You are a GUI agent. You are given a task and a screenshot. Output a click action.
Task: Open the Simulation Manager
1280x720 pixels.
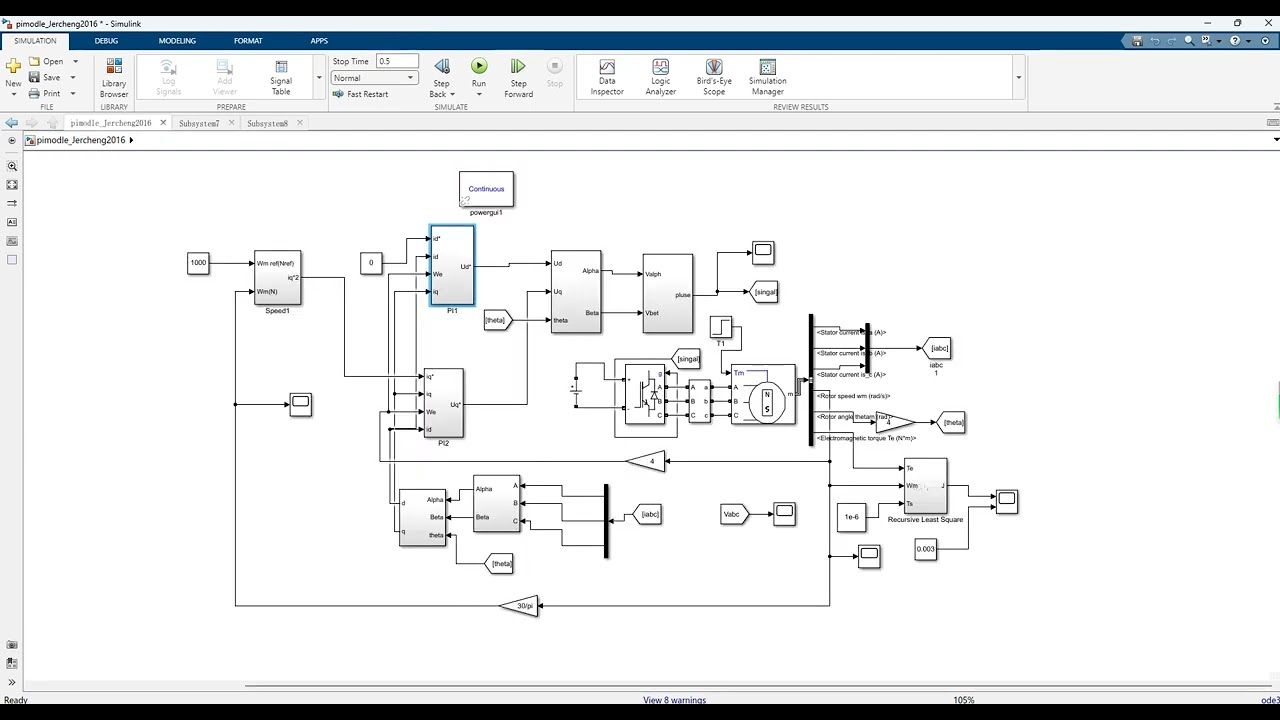(x=768, y=77)
